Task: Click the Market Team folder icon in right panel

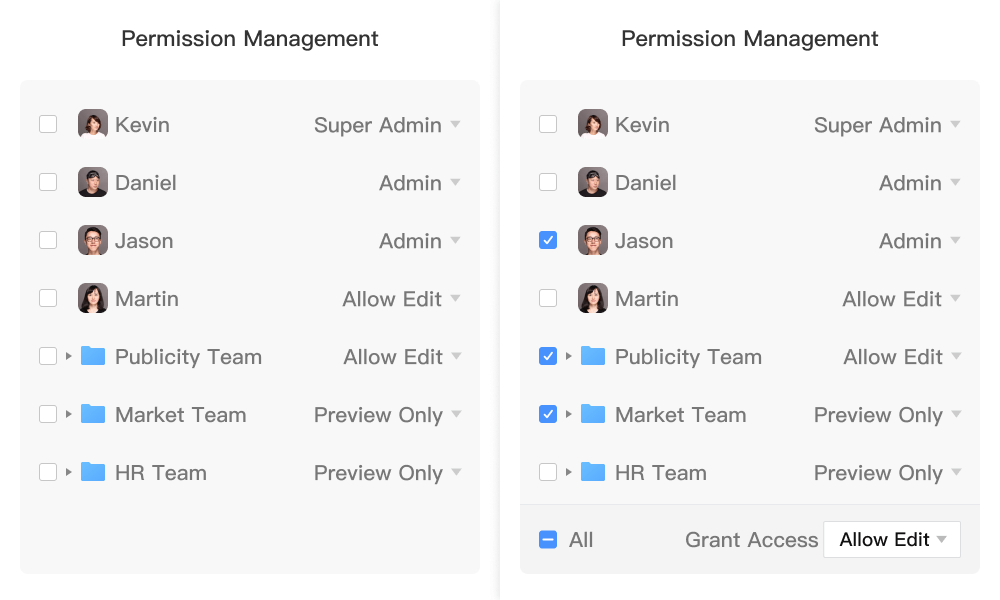Action: click(593, 414)
